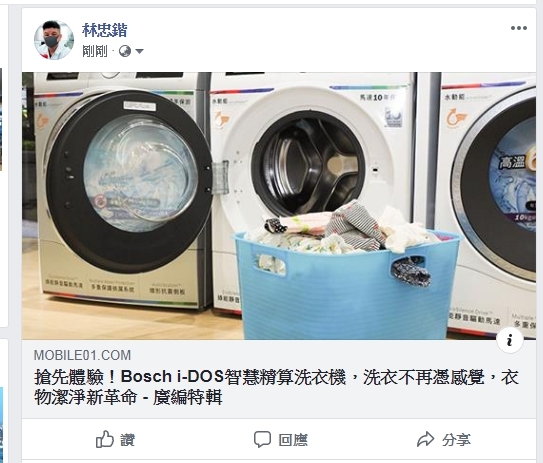
Task: Open profile of 林忠鍇
Action: coord(105,30)
